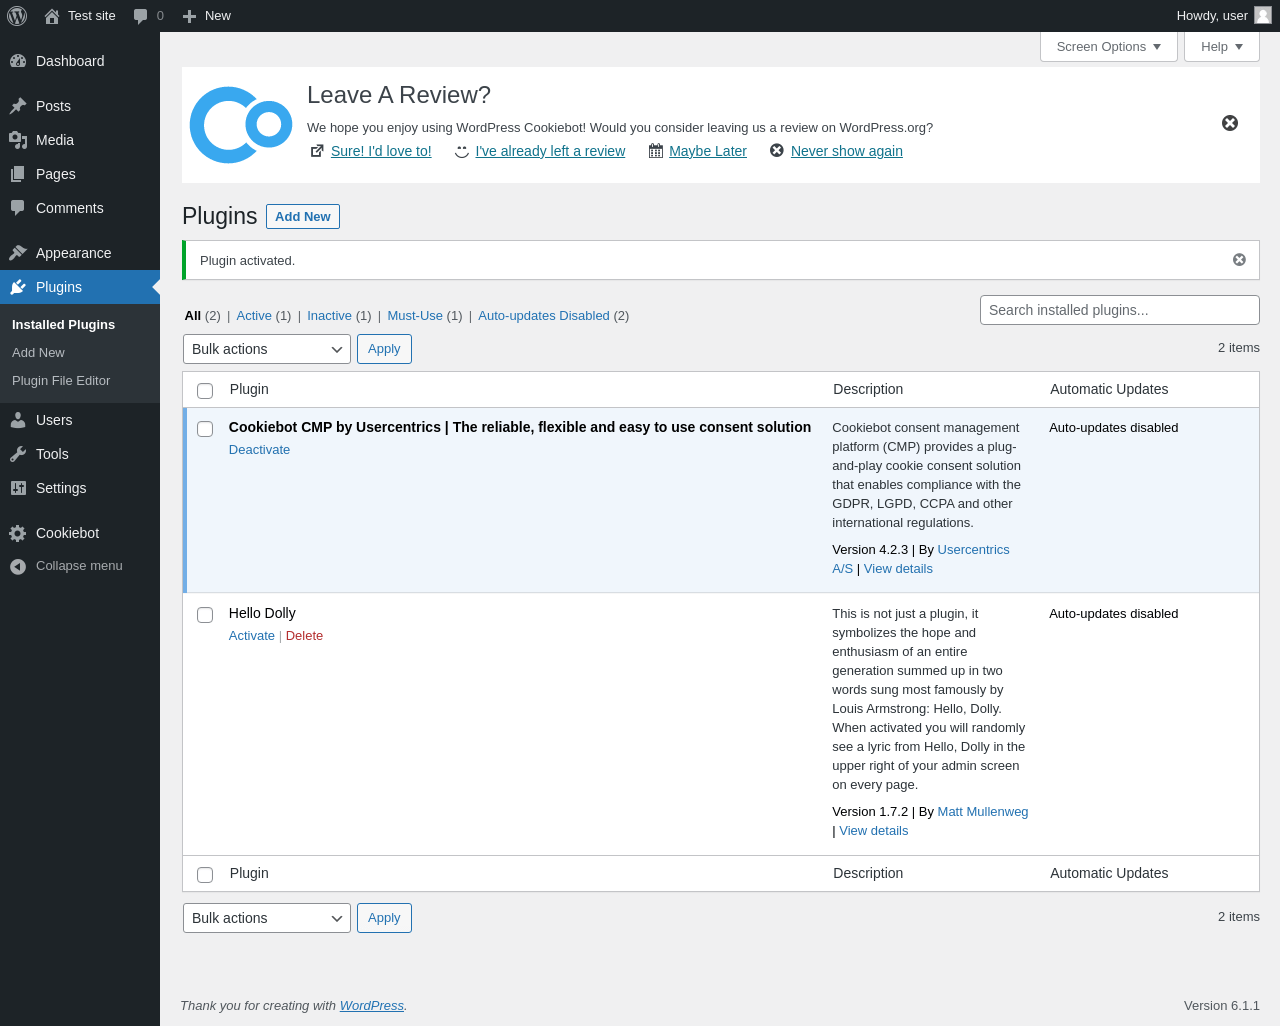Select the Hello Dolly plugin checkbox
This screenshot has width=1280, height=1026.
click(x=205, y=615)
